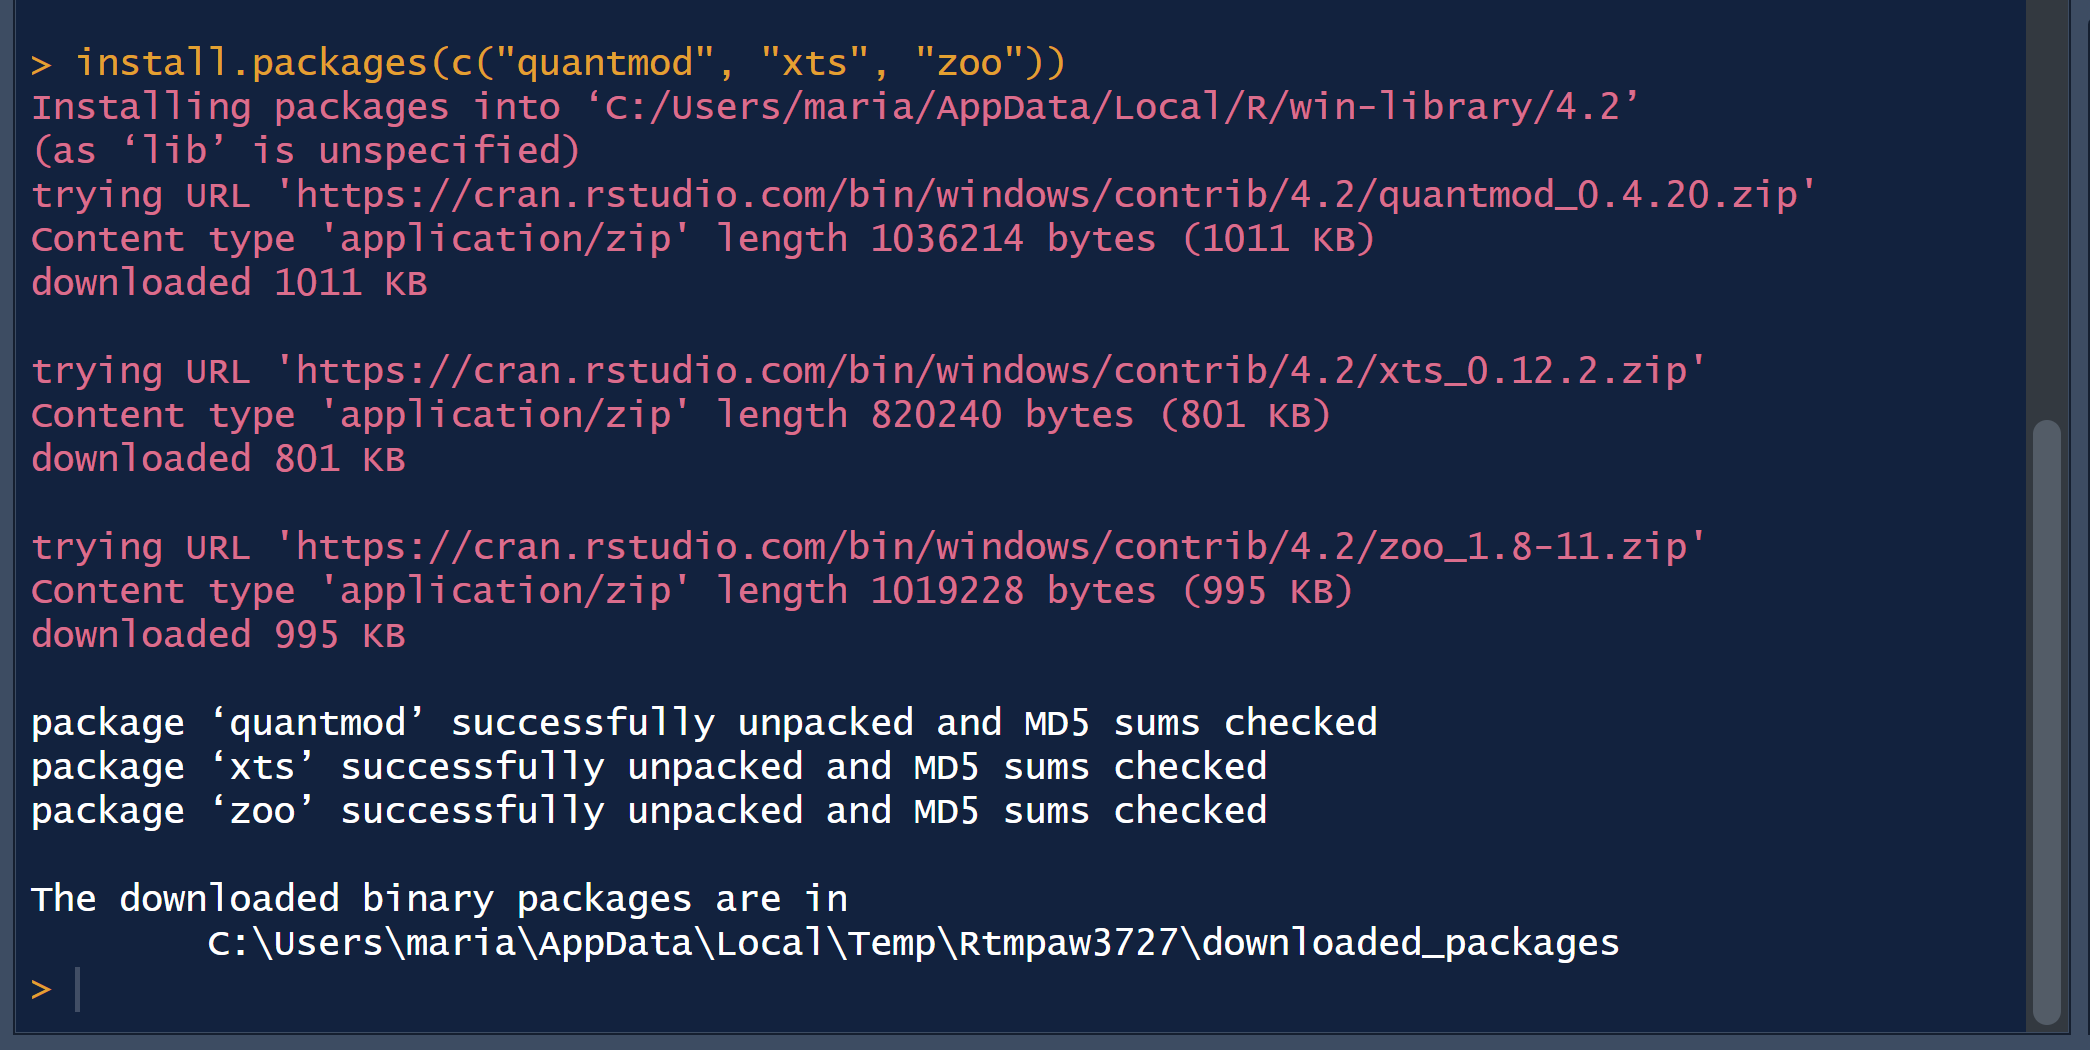Screen dimensions: 2090x1050
Task: Click the zoo_1.8-11.zip download URL
Action: 991,546
